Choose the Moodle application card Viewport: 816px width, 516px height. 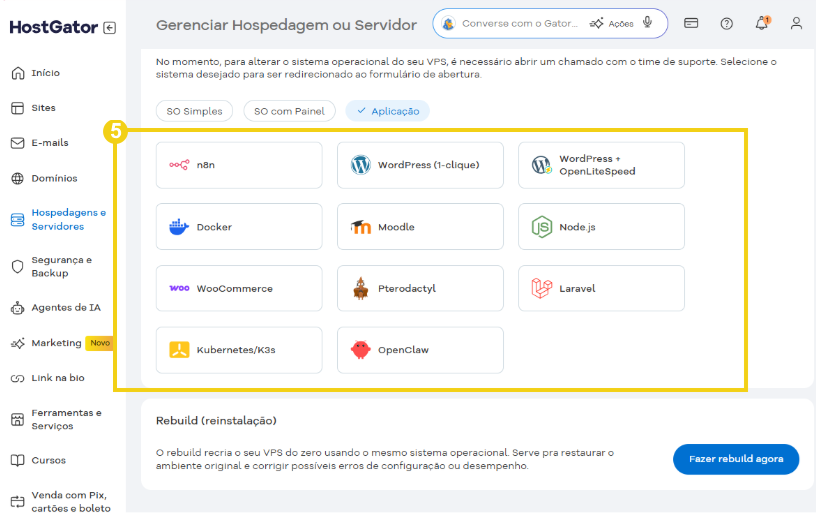pos(420,227)
